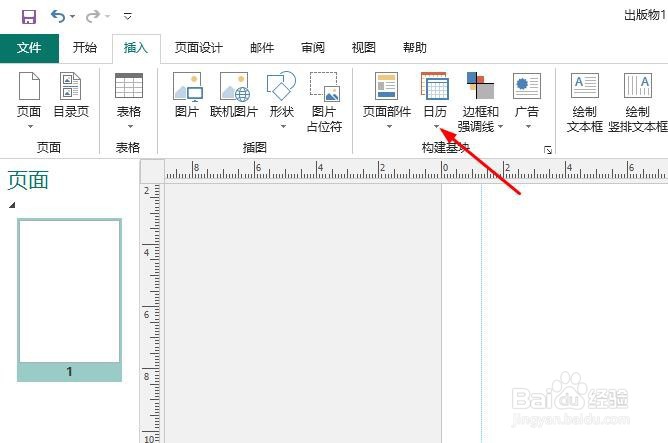Undo the last action

[58, 17]
